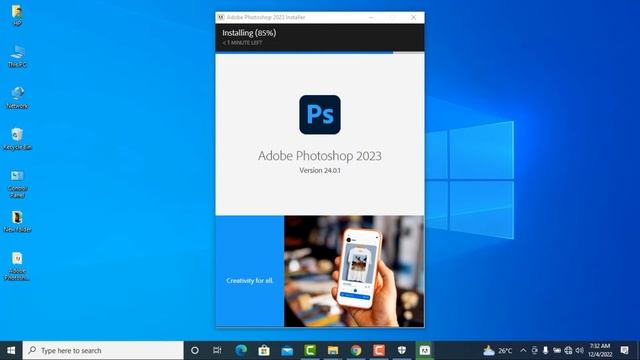Screen dimensions: 640x360
Task: Show hidden system tray icons
Action: 523,350
